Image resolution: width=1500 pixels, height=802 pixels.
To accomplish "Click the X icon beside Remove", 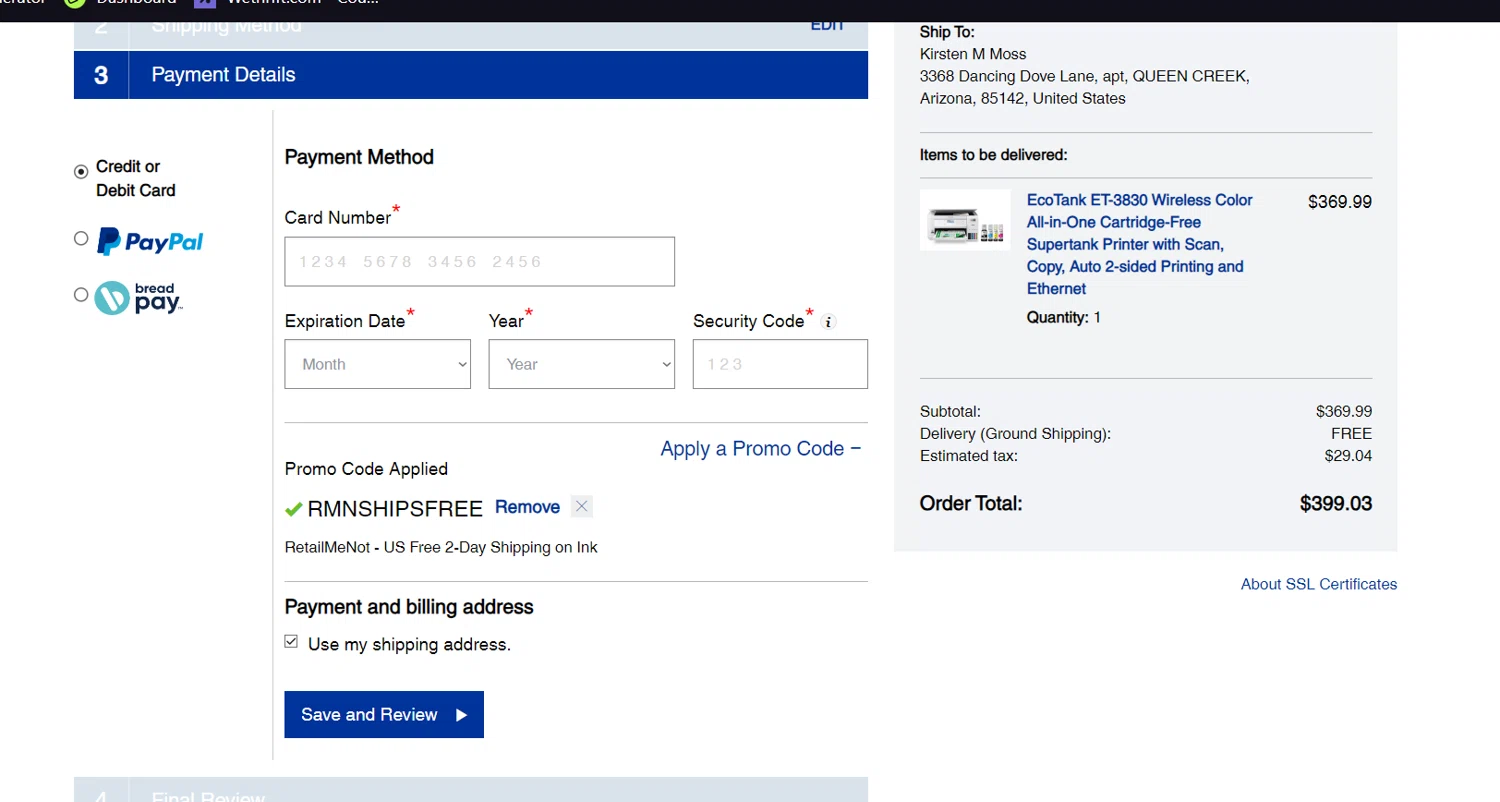I will click(582, 506).
